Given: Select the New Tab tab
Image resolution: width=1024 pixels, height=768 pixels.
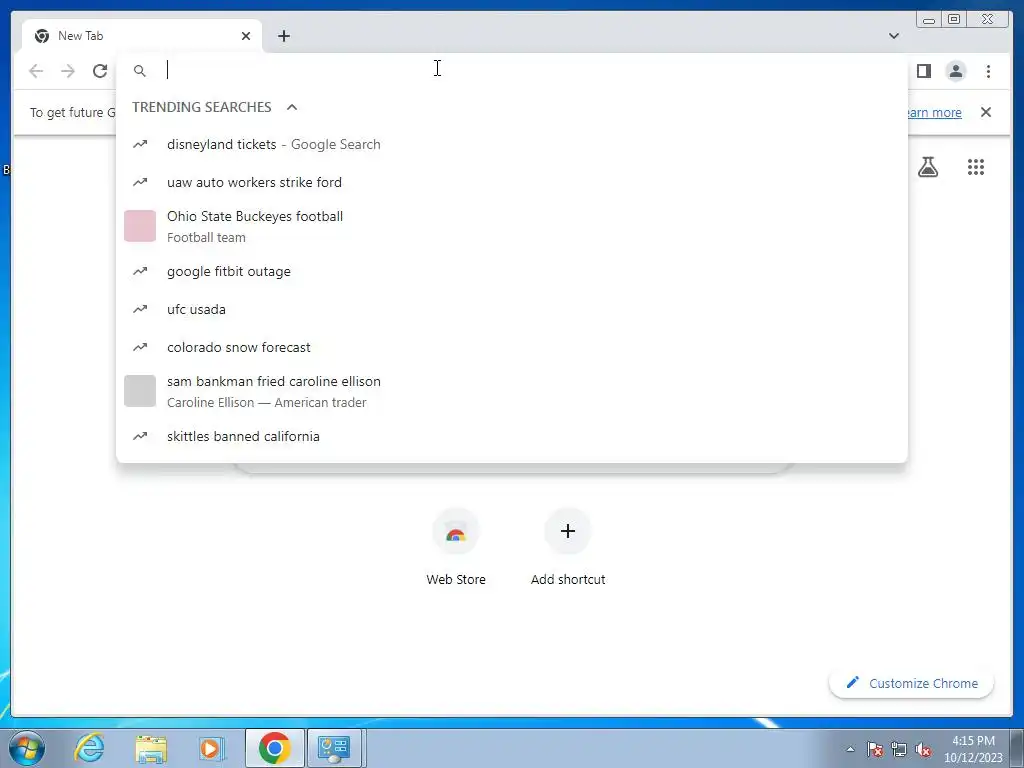Looking at the screenshot, I should [142, 36].
